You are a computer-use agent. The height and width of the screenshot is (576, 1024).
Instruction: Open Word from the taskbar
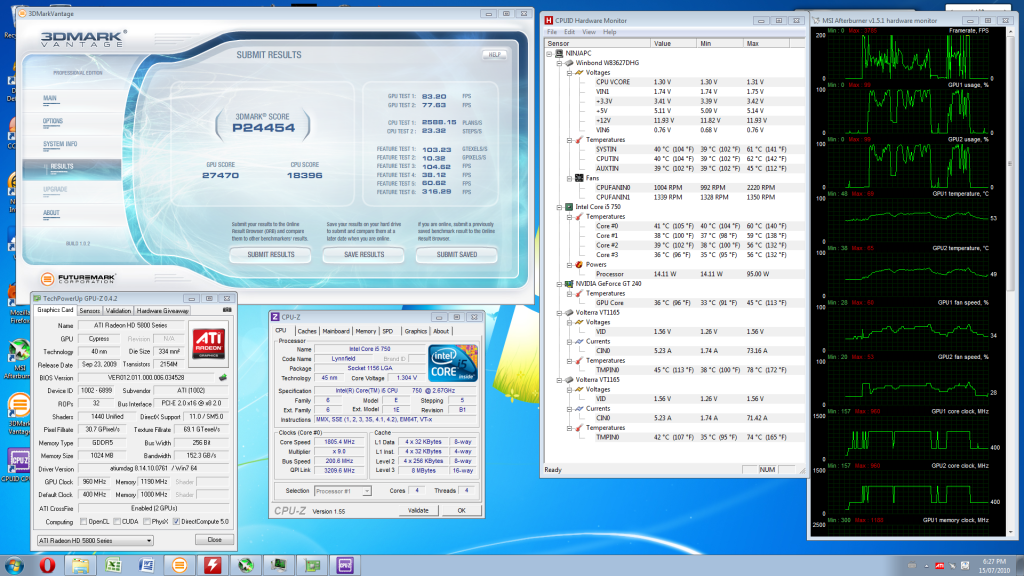(x=146, y=565)
